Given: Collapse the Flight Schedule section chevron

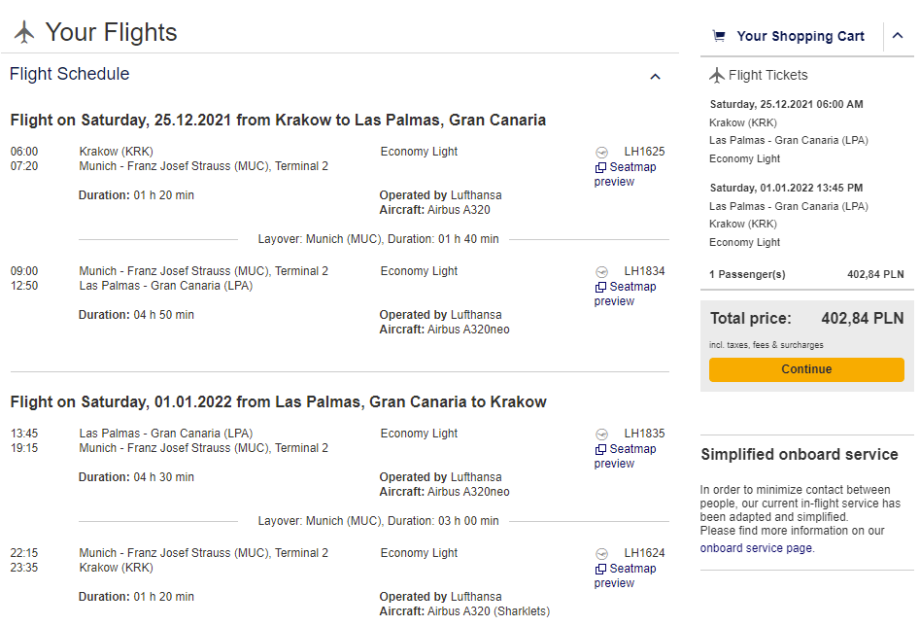Looking at the screenshot, I should pyautogui.click(x=655, y=76).
